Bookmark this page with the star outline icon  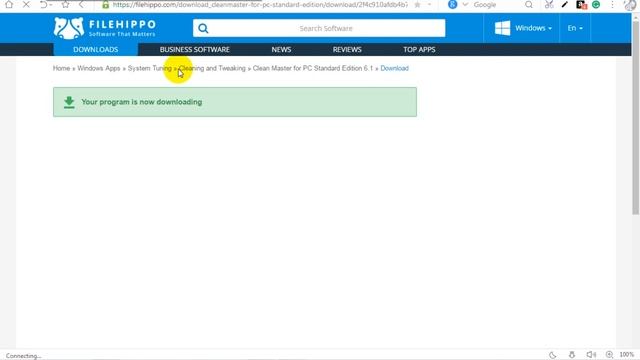(65, 4)
